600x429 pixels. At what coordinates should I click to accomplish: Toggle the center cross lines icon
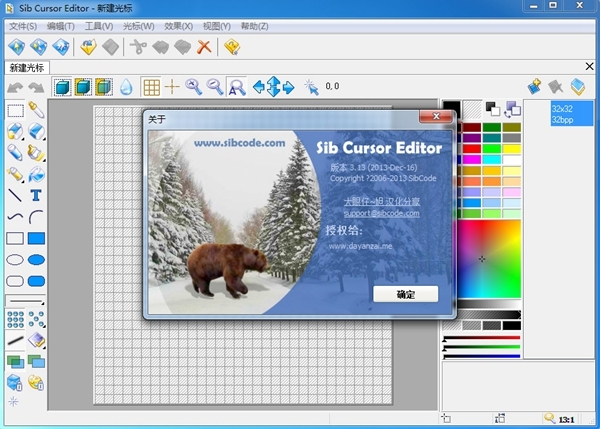[x=172, y=87]
